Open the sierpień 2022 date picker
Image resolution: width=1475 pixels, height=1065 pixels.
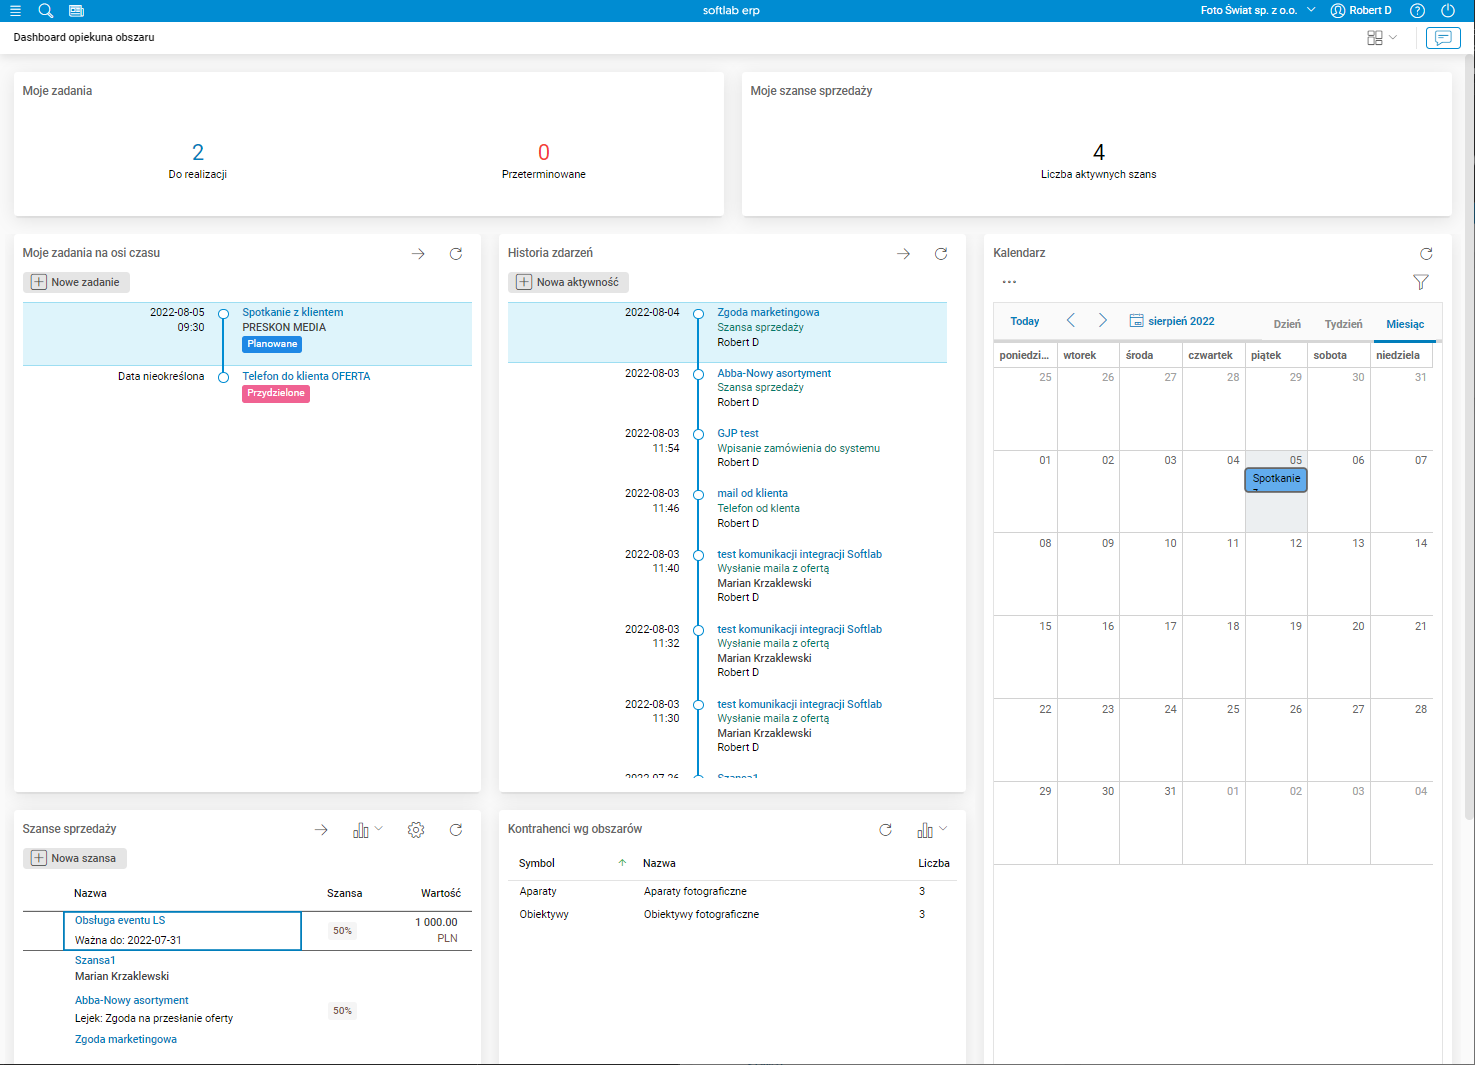[1172, 321]
